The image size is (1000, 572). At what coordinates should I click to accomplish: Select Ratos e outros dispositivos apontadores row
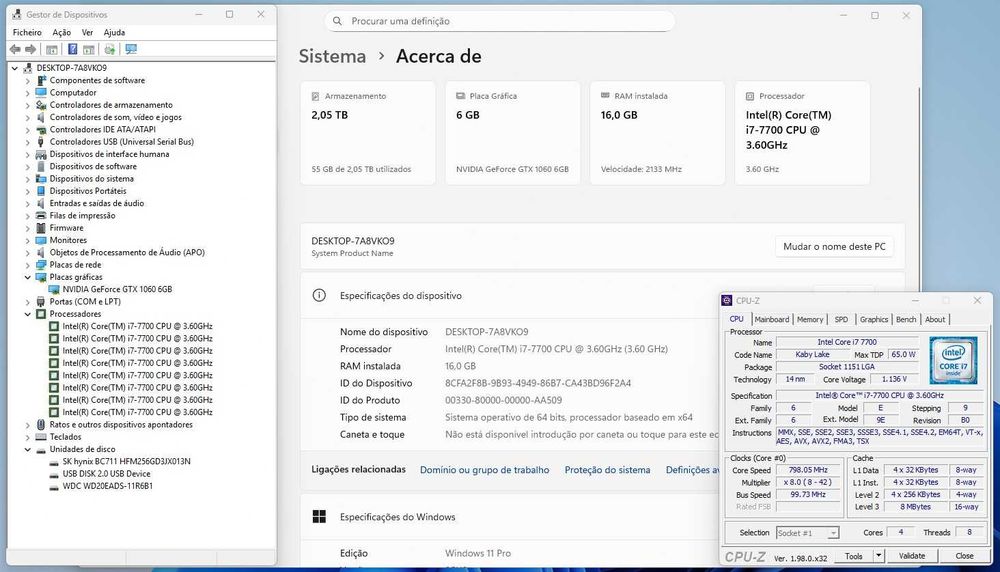121,425
